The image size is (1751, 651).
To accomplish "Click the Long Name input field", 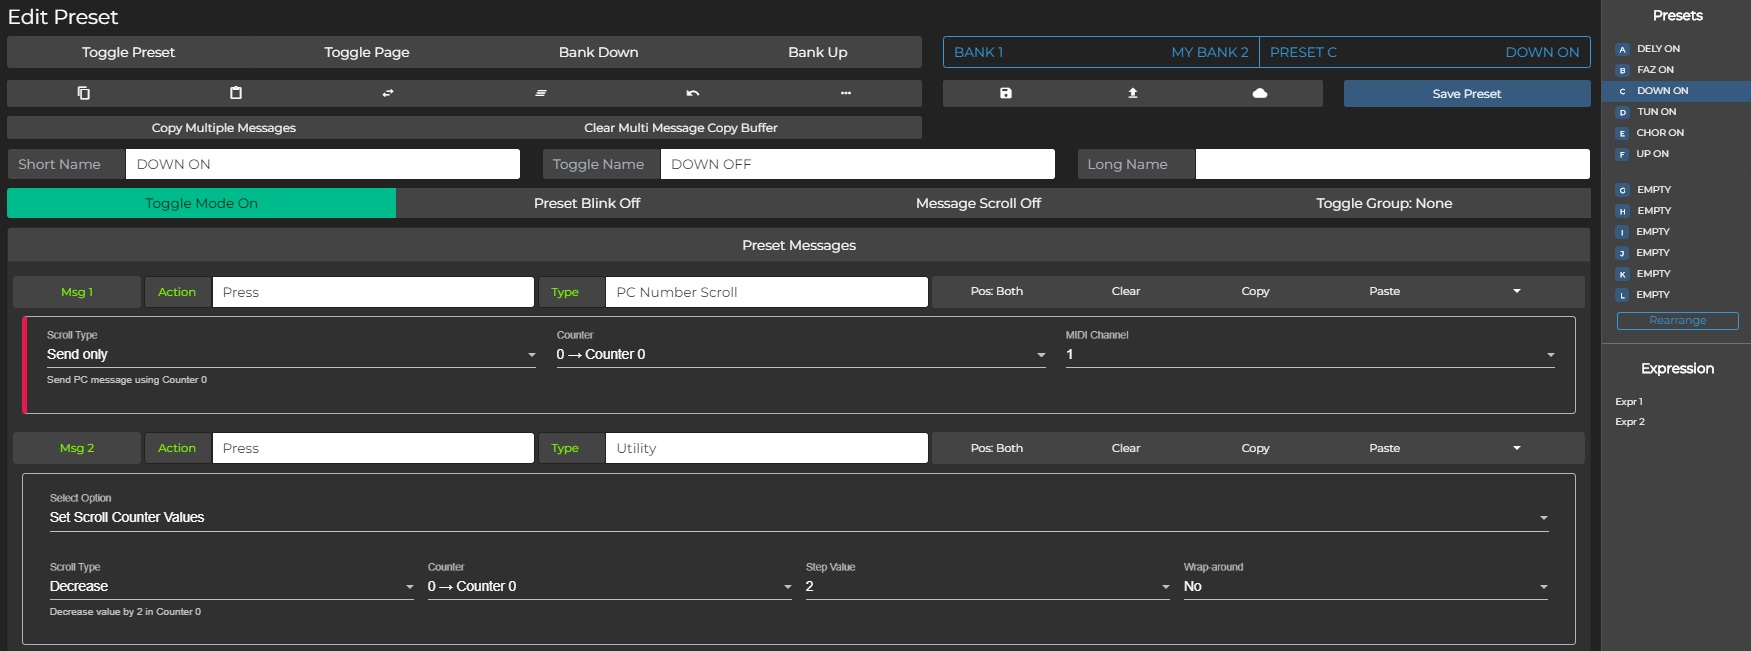I will [x=1392, y=164].
